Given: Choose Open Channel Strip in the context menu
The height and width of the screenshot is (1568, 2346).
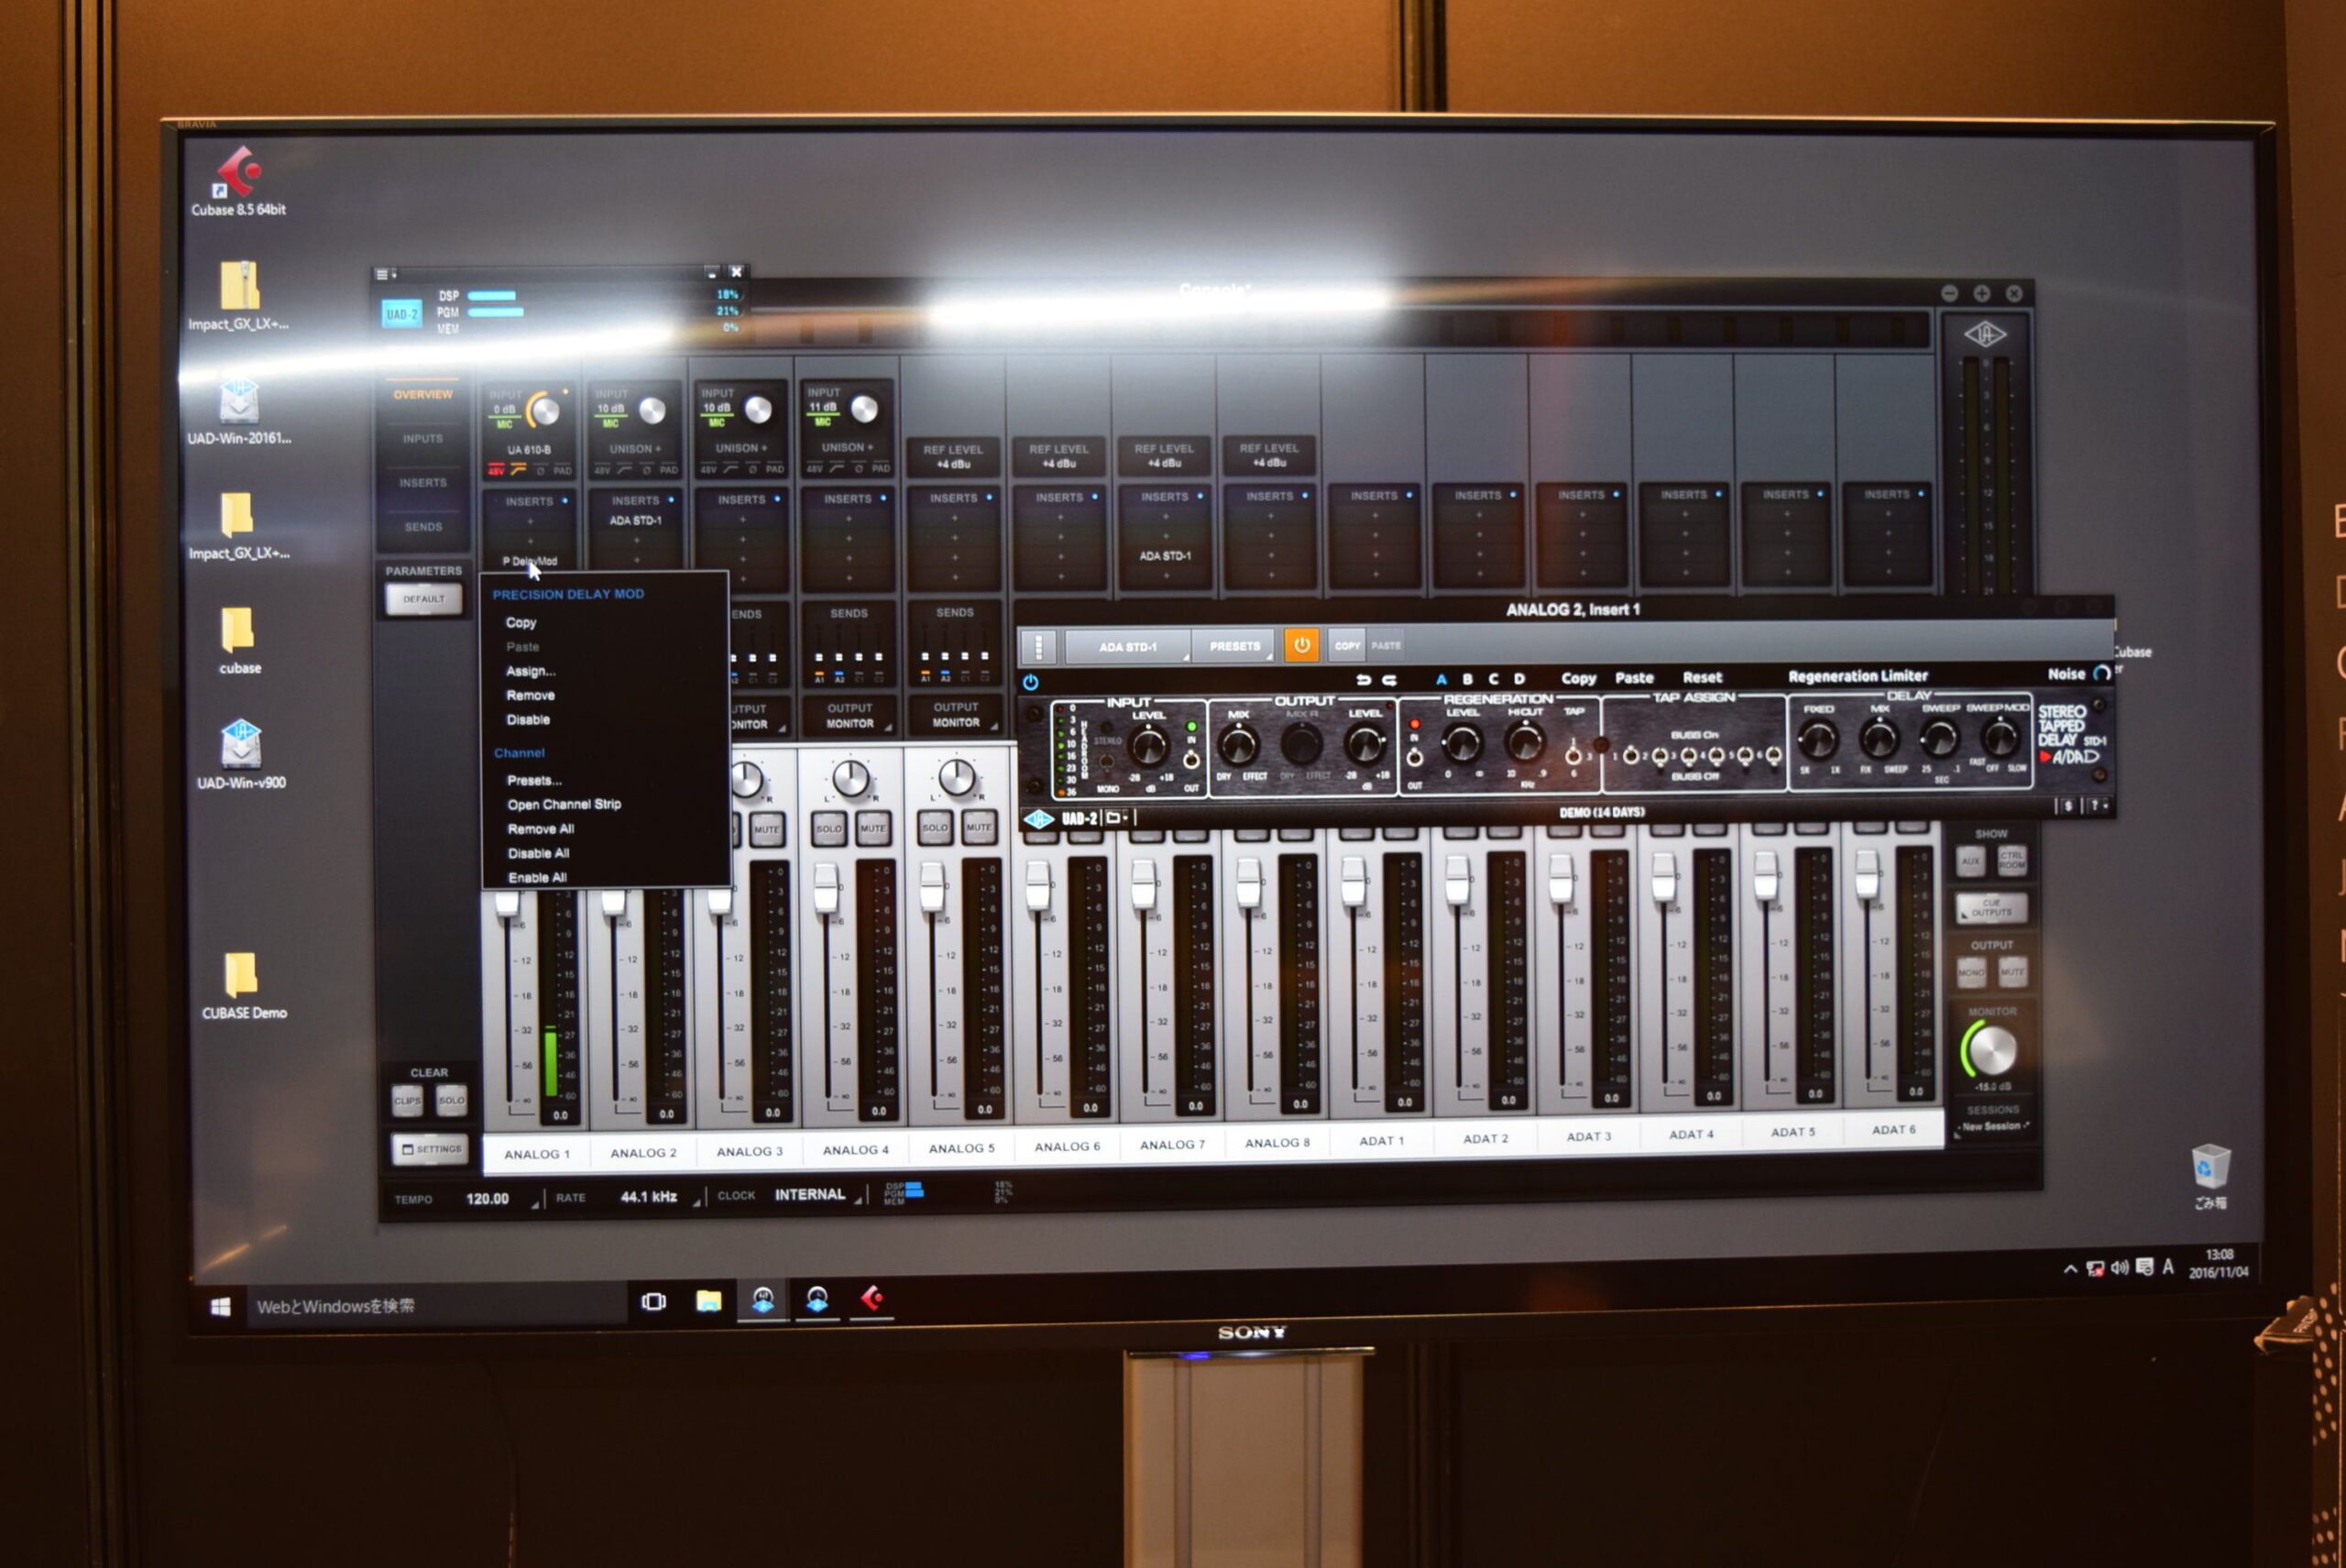Looking at the screenshot, I should [x=564, y=804].
